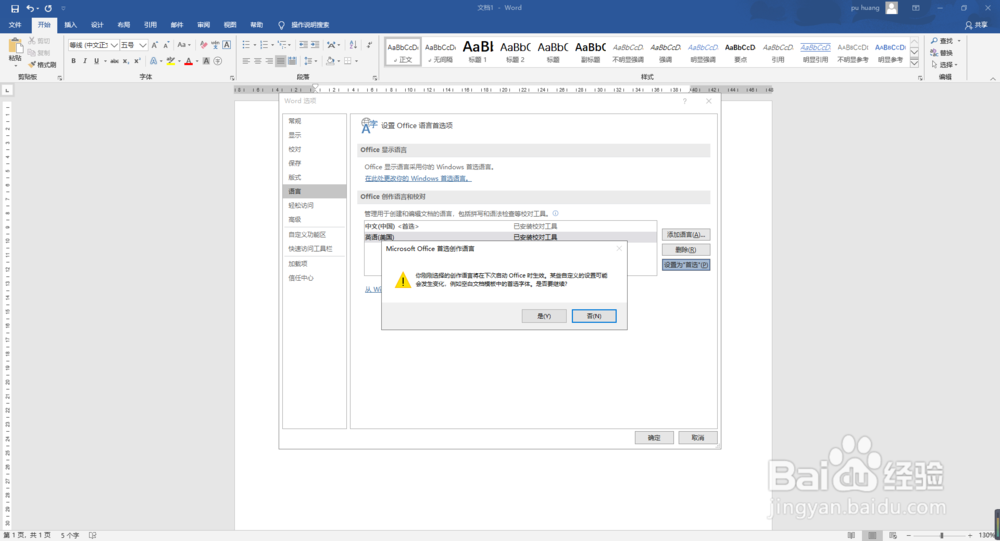Select 保存 category in Word Options sidebar
The image size is (1000, 541).
click(x=314, y=163)
